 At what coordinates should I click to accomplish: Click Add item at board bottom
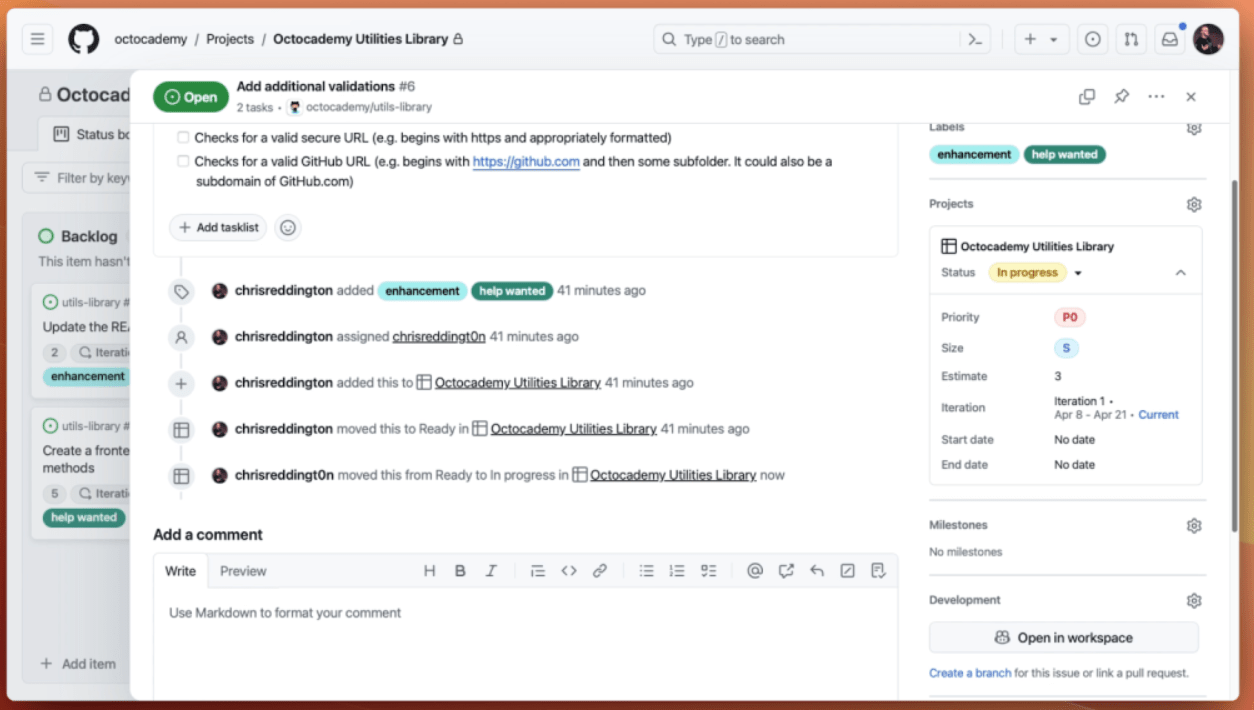click(x=78, y=664)
